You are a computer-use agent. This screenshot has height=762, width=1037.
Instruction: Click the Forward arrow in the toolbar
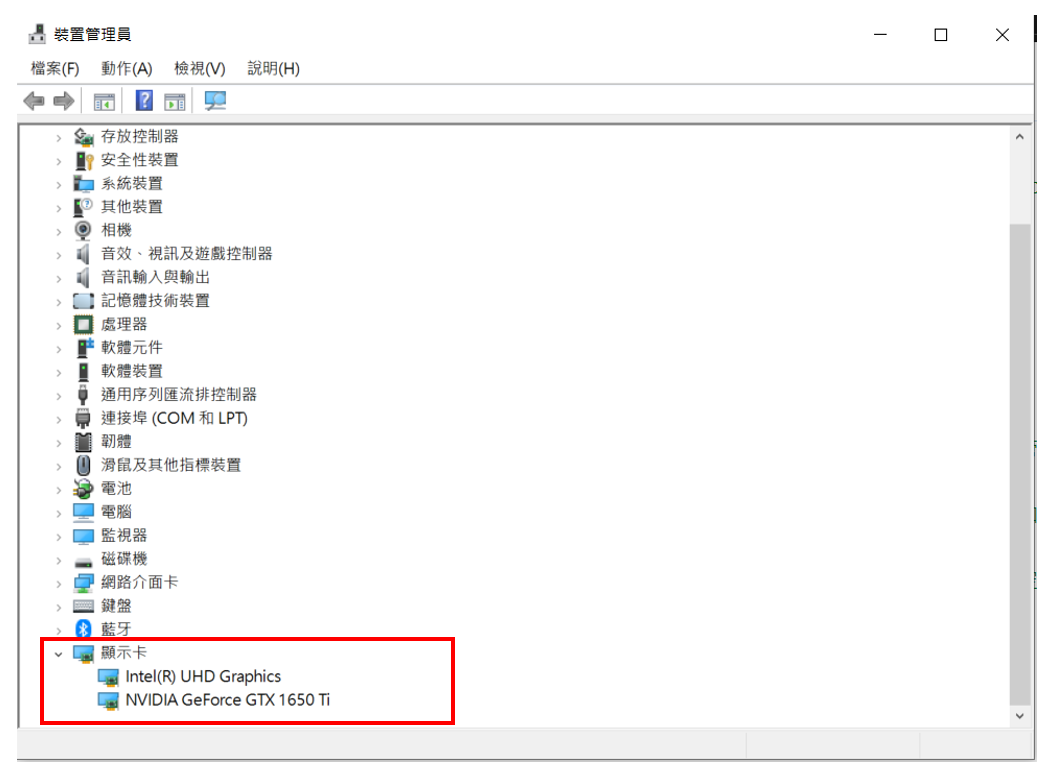pyautogui.click(x=64, y=101)
